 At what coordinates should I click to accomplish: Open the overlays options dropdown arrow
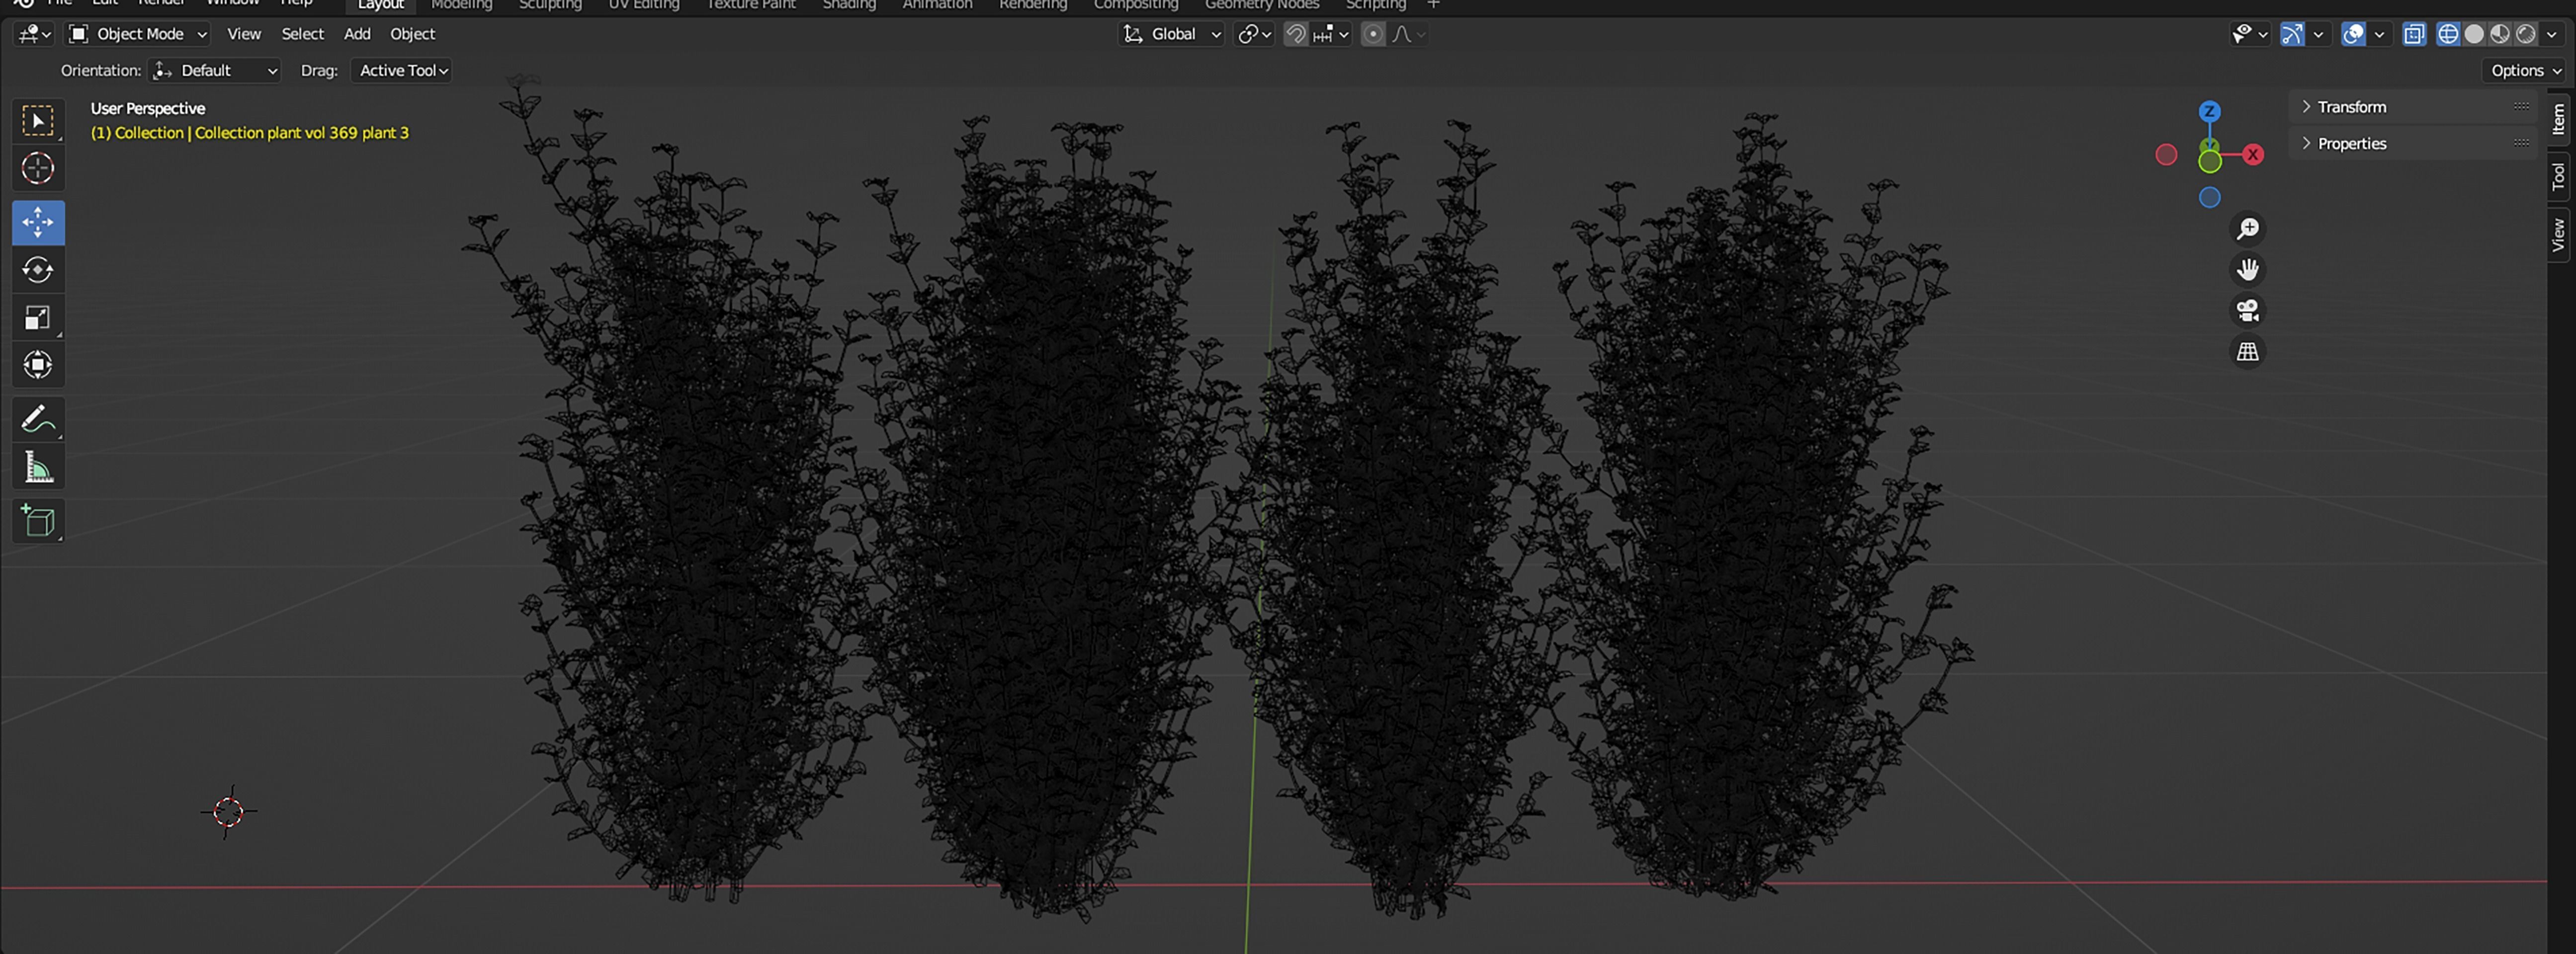tap(2380, 34)
